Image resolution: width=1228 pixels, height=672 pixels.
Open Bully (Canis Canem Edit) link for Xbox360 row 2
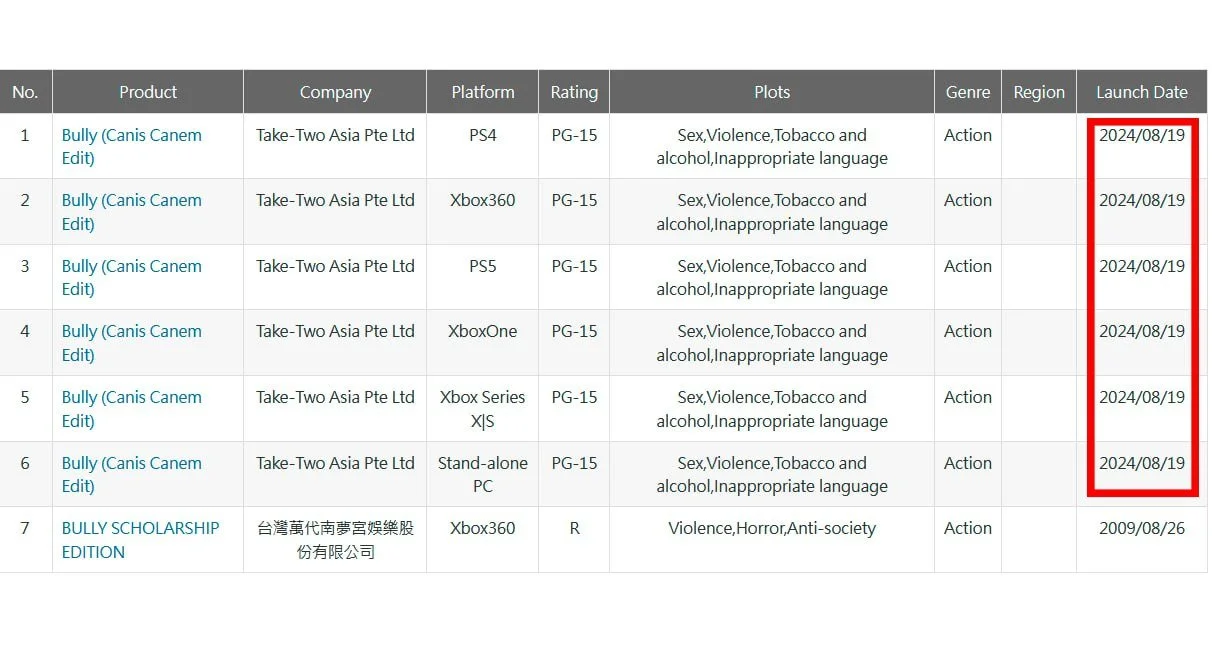point(131,212)
